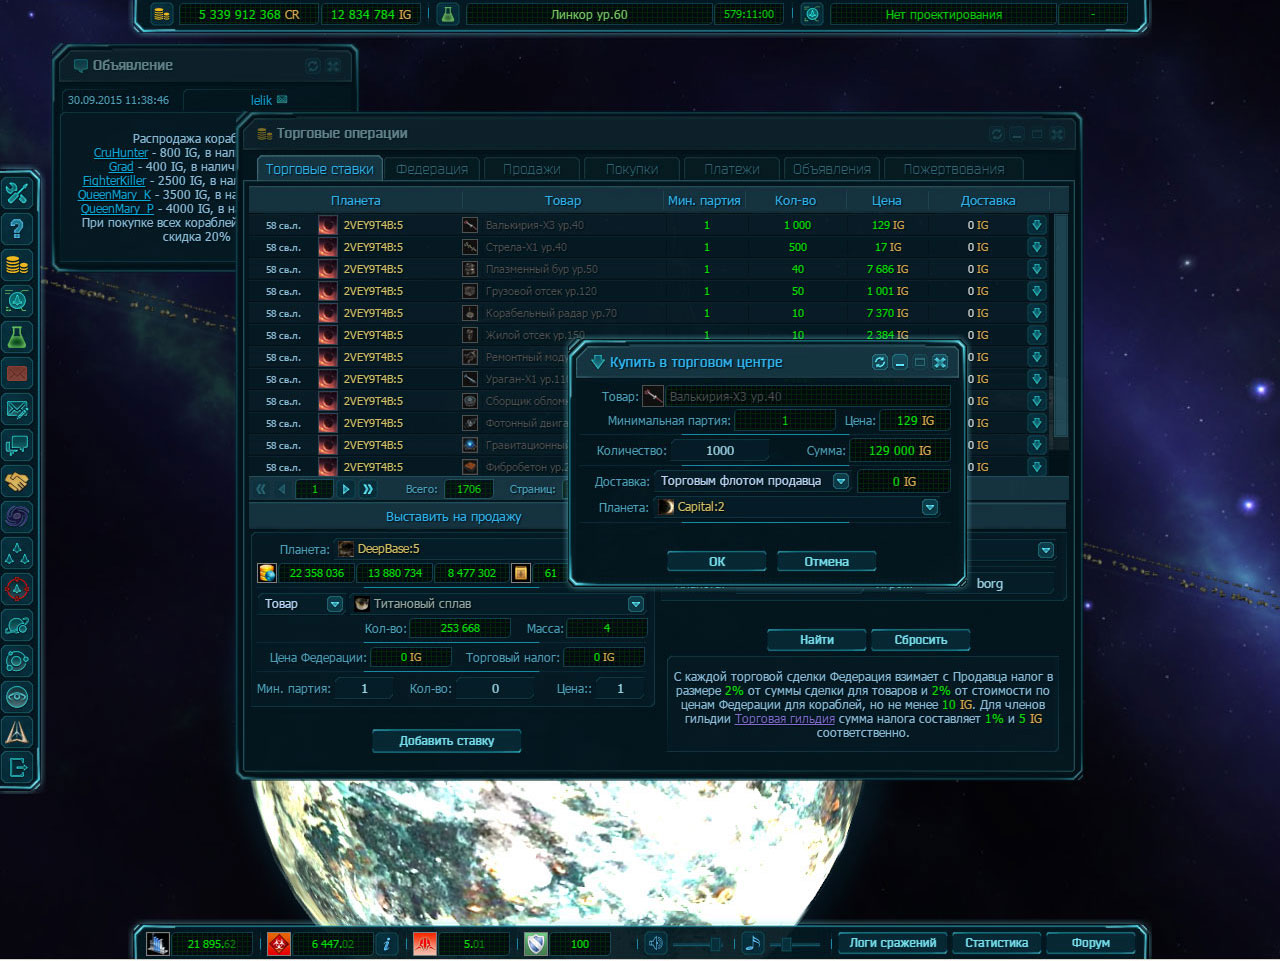This screenshot has width=1280, height=961.
Task: Click the coins icon in top bar
Action: [x=161, y=15]
